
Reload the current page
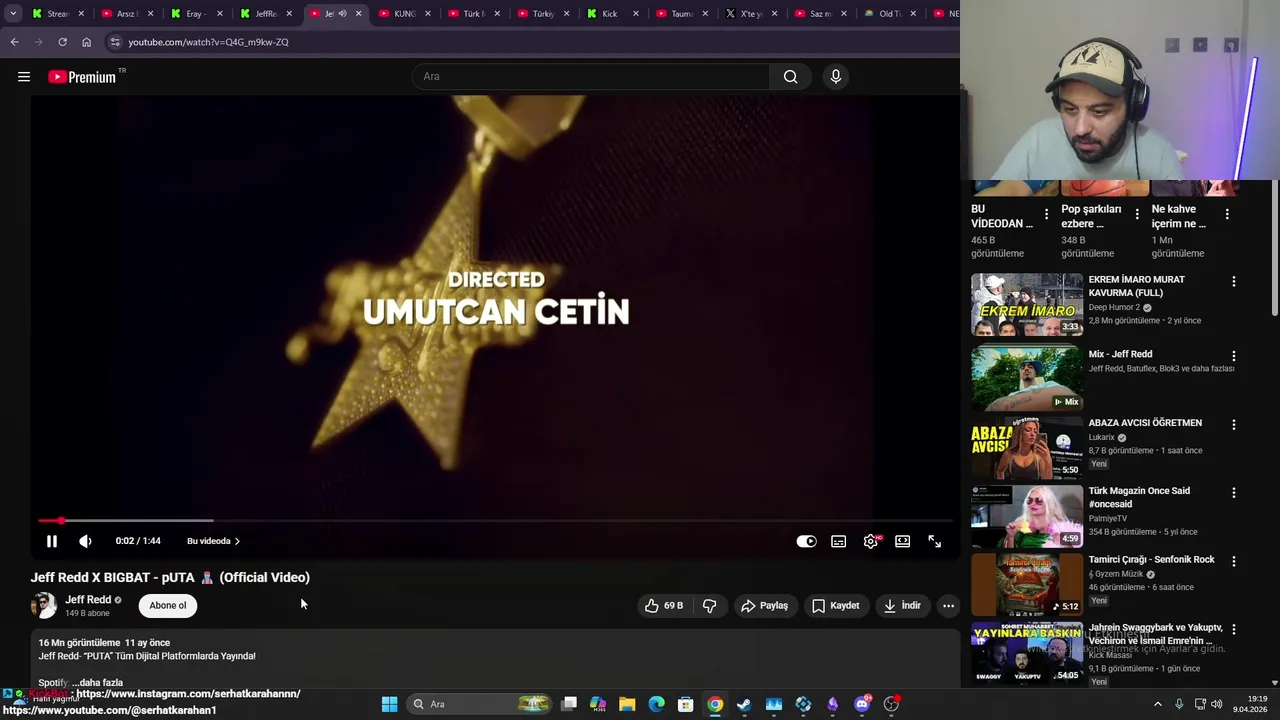pos(62,42)
